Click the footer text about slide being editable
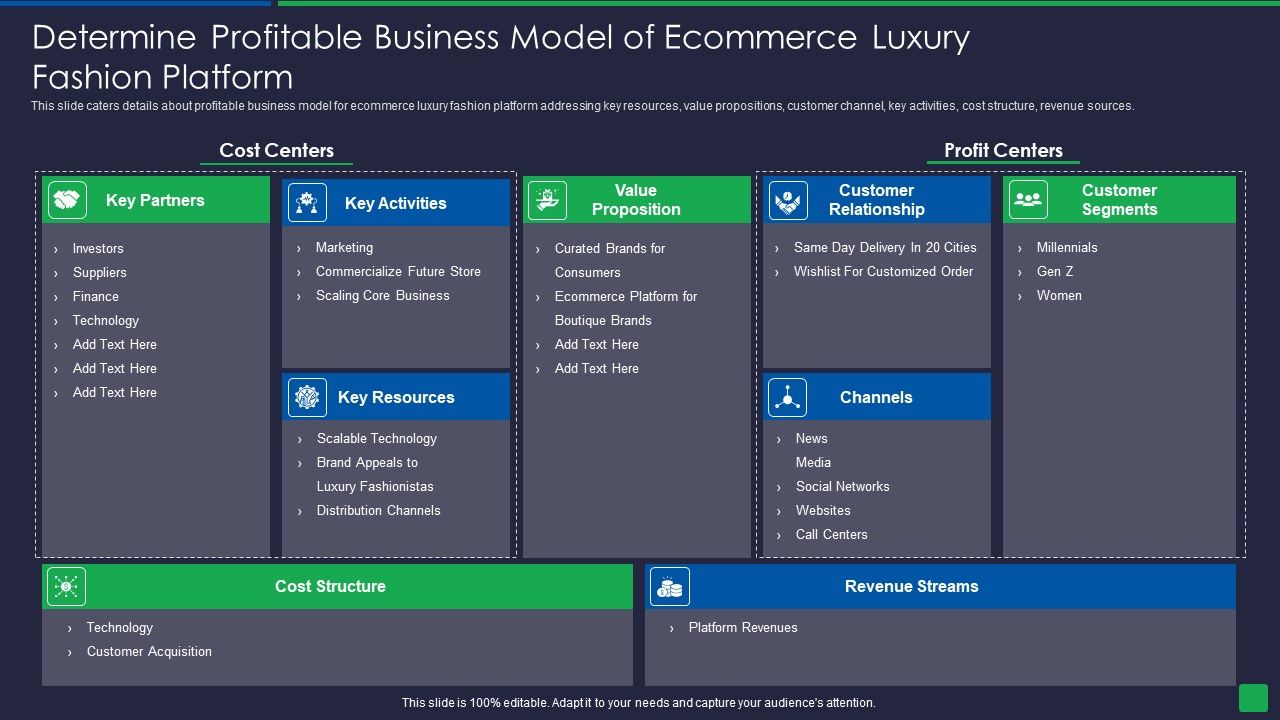This screenshot has width=1280, height=720. point(639,703)
